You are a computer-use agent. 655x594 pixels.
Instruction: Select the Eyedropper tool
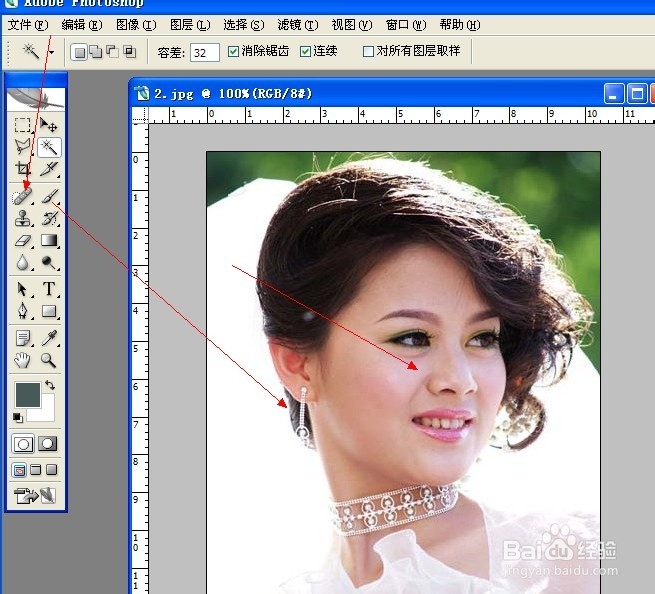click(49, 338)
